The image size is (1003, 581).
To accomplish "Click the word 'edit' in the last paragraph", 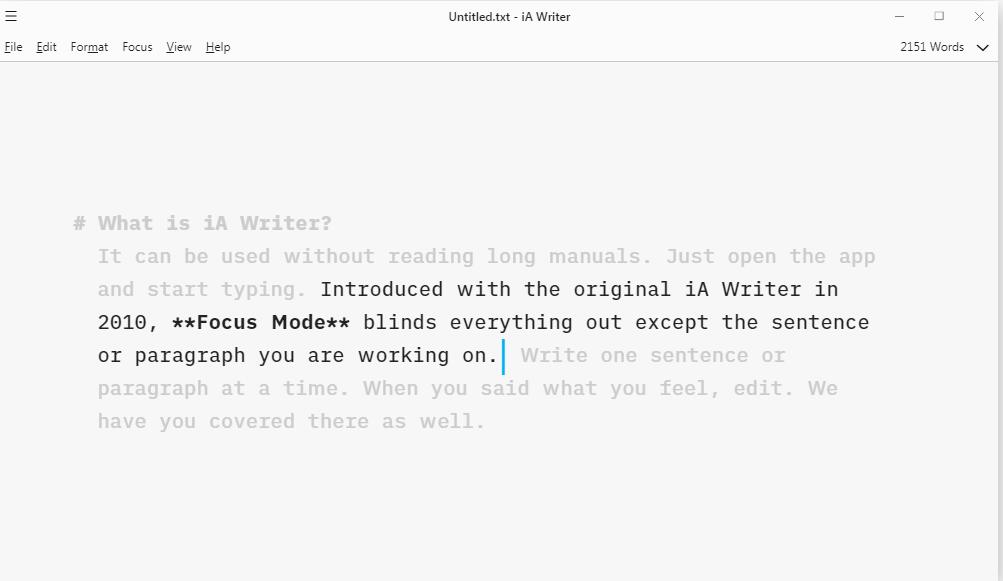I will [757, 388].
